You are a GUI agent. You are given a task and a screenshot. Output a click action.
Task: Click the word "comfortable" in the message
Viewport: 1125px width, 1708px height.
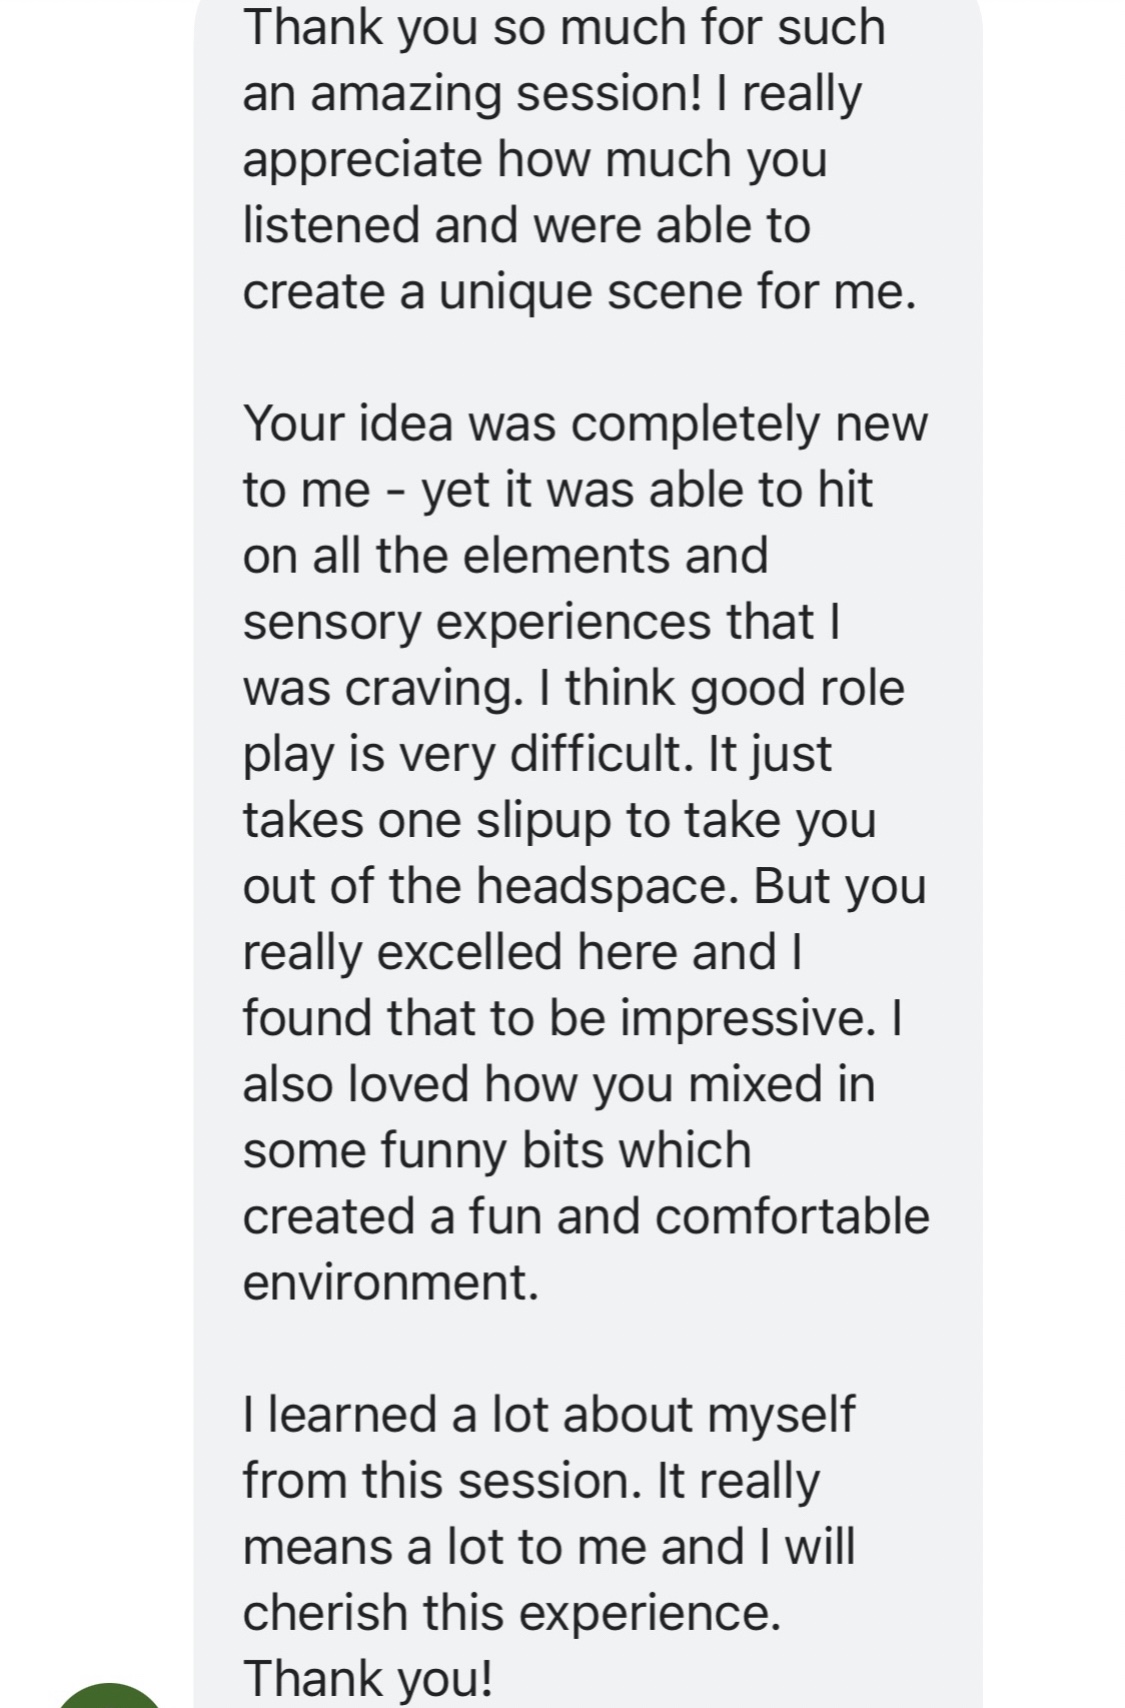click(792, 1216)
